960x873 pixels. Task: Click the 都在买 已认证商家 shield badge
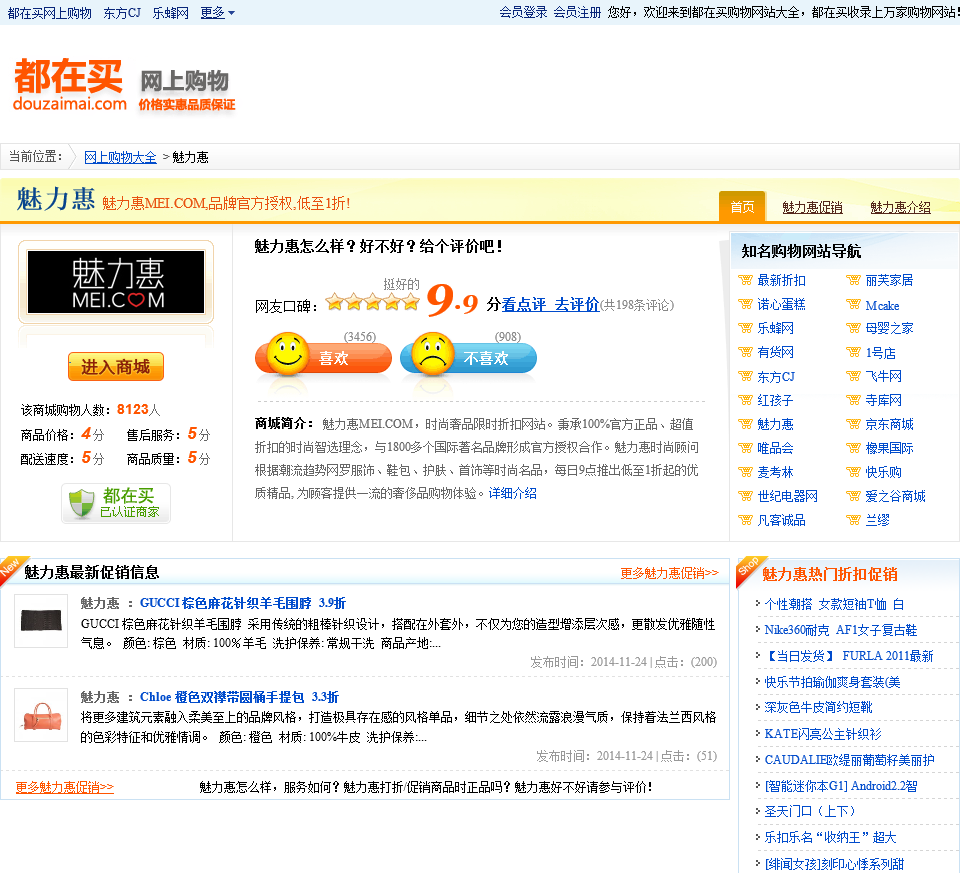click(116, 503)
